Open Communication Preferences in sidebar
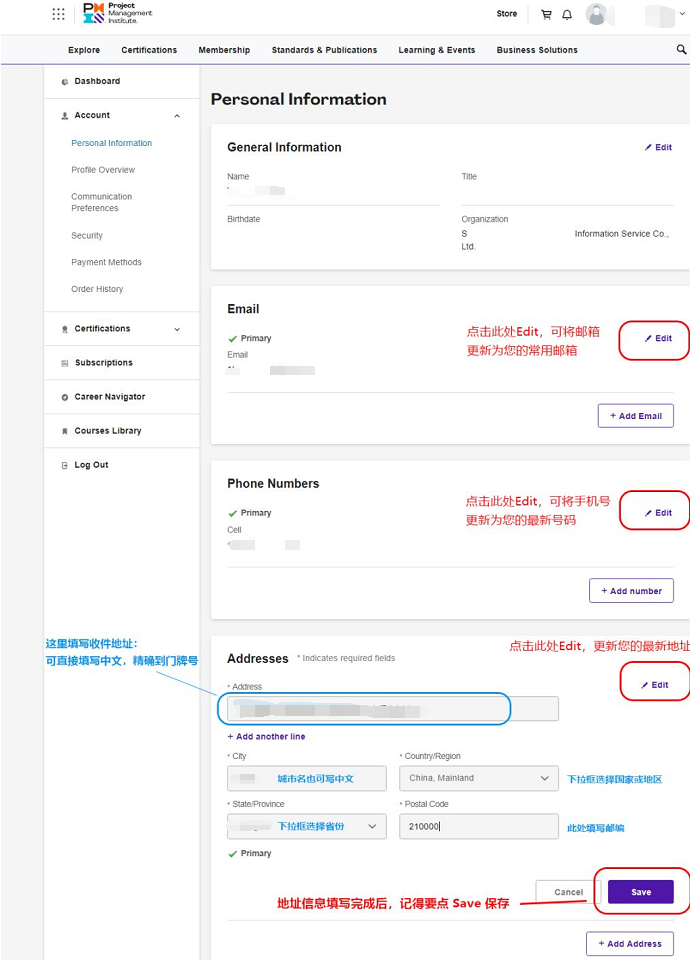The height and width of the screenshot is (960, 690). click(x=101, y=202)
